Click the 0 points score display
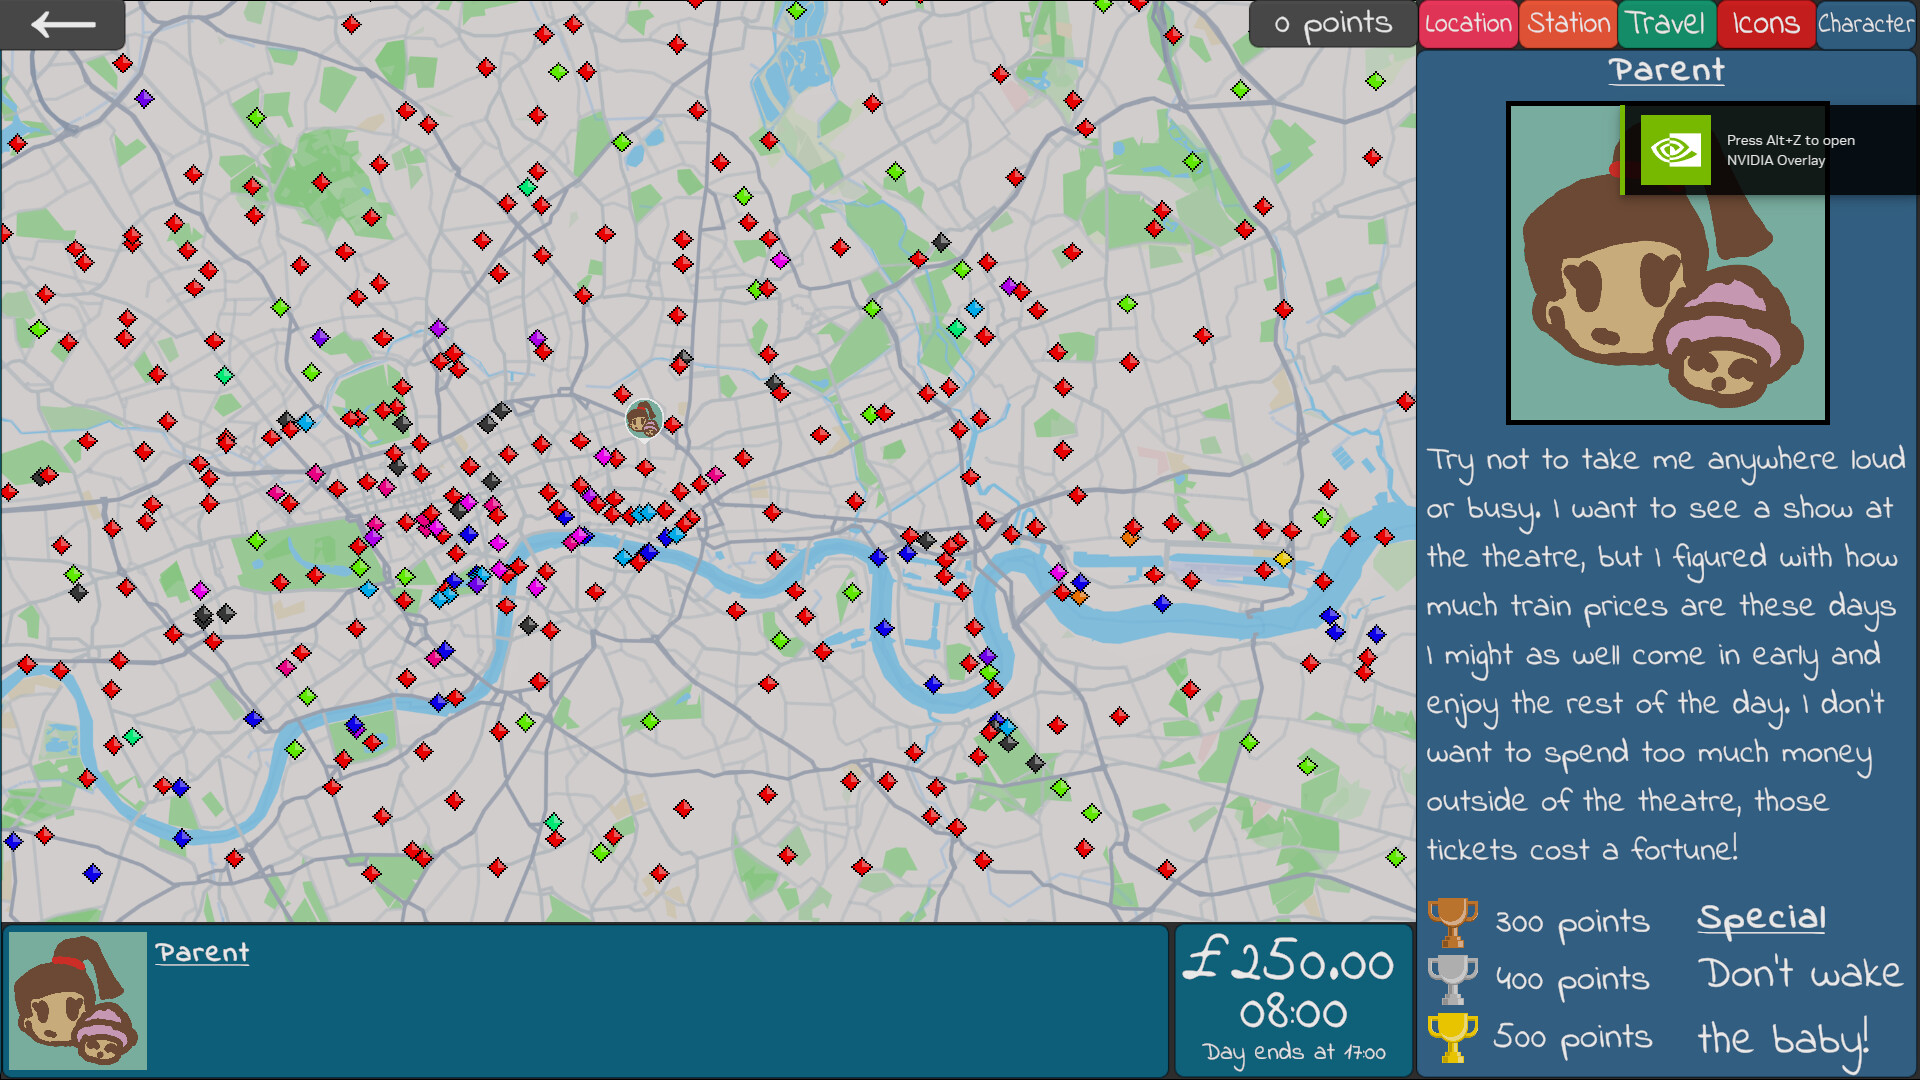Screen dimensions: 1920x1080 (1332, 24)
